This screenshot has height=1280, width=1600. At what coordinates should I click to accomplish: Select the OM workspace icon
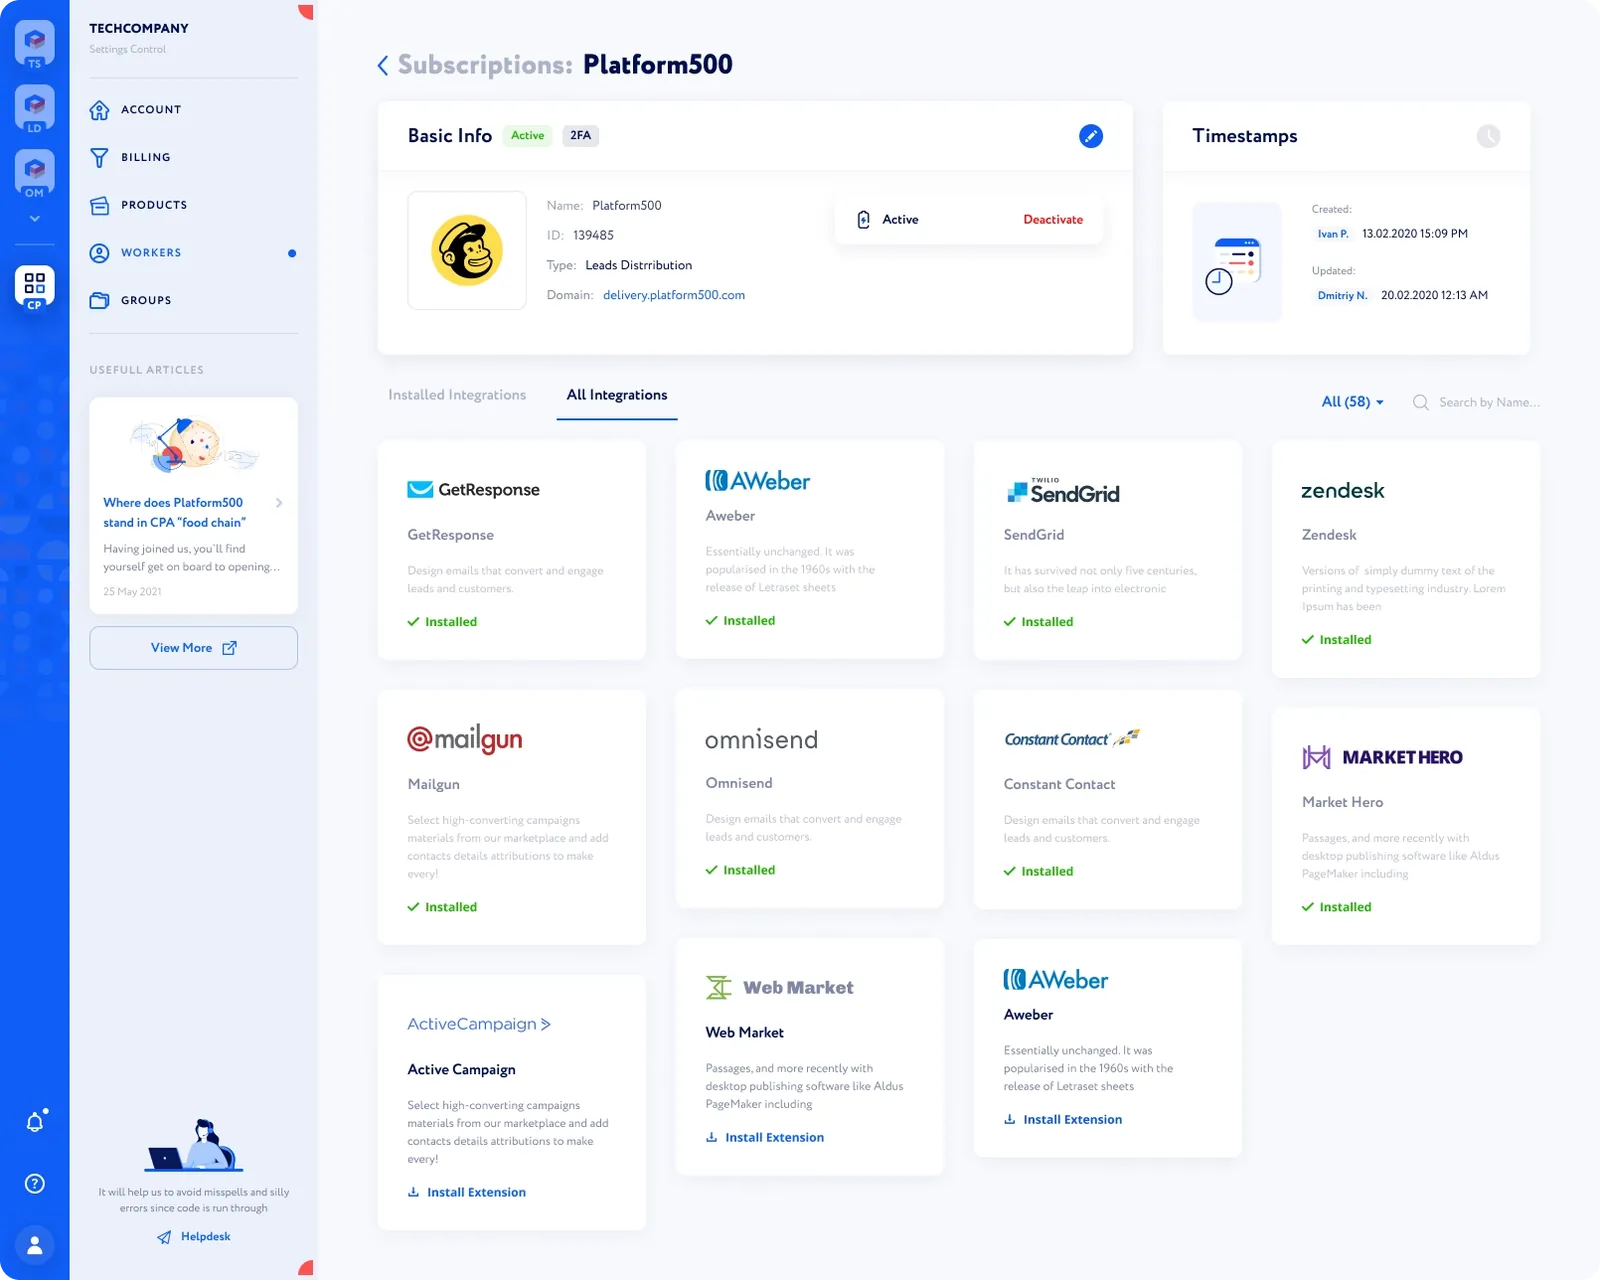(x=35, y=173)
